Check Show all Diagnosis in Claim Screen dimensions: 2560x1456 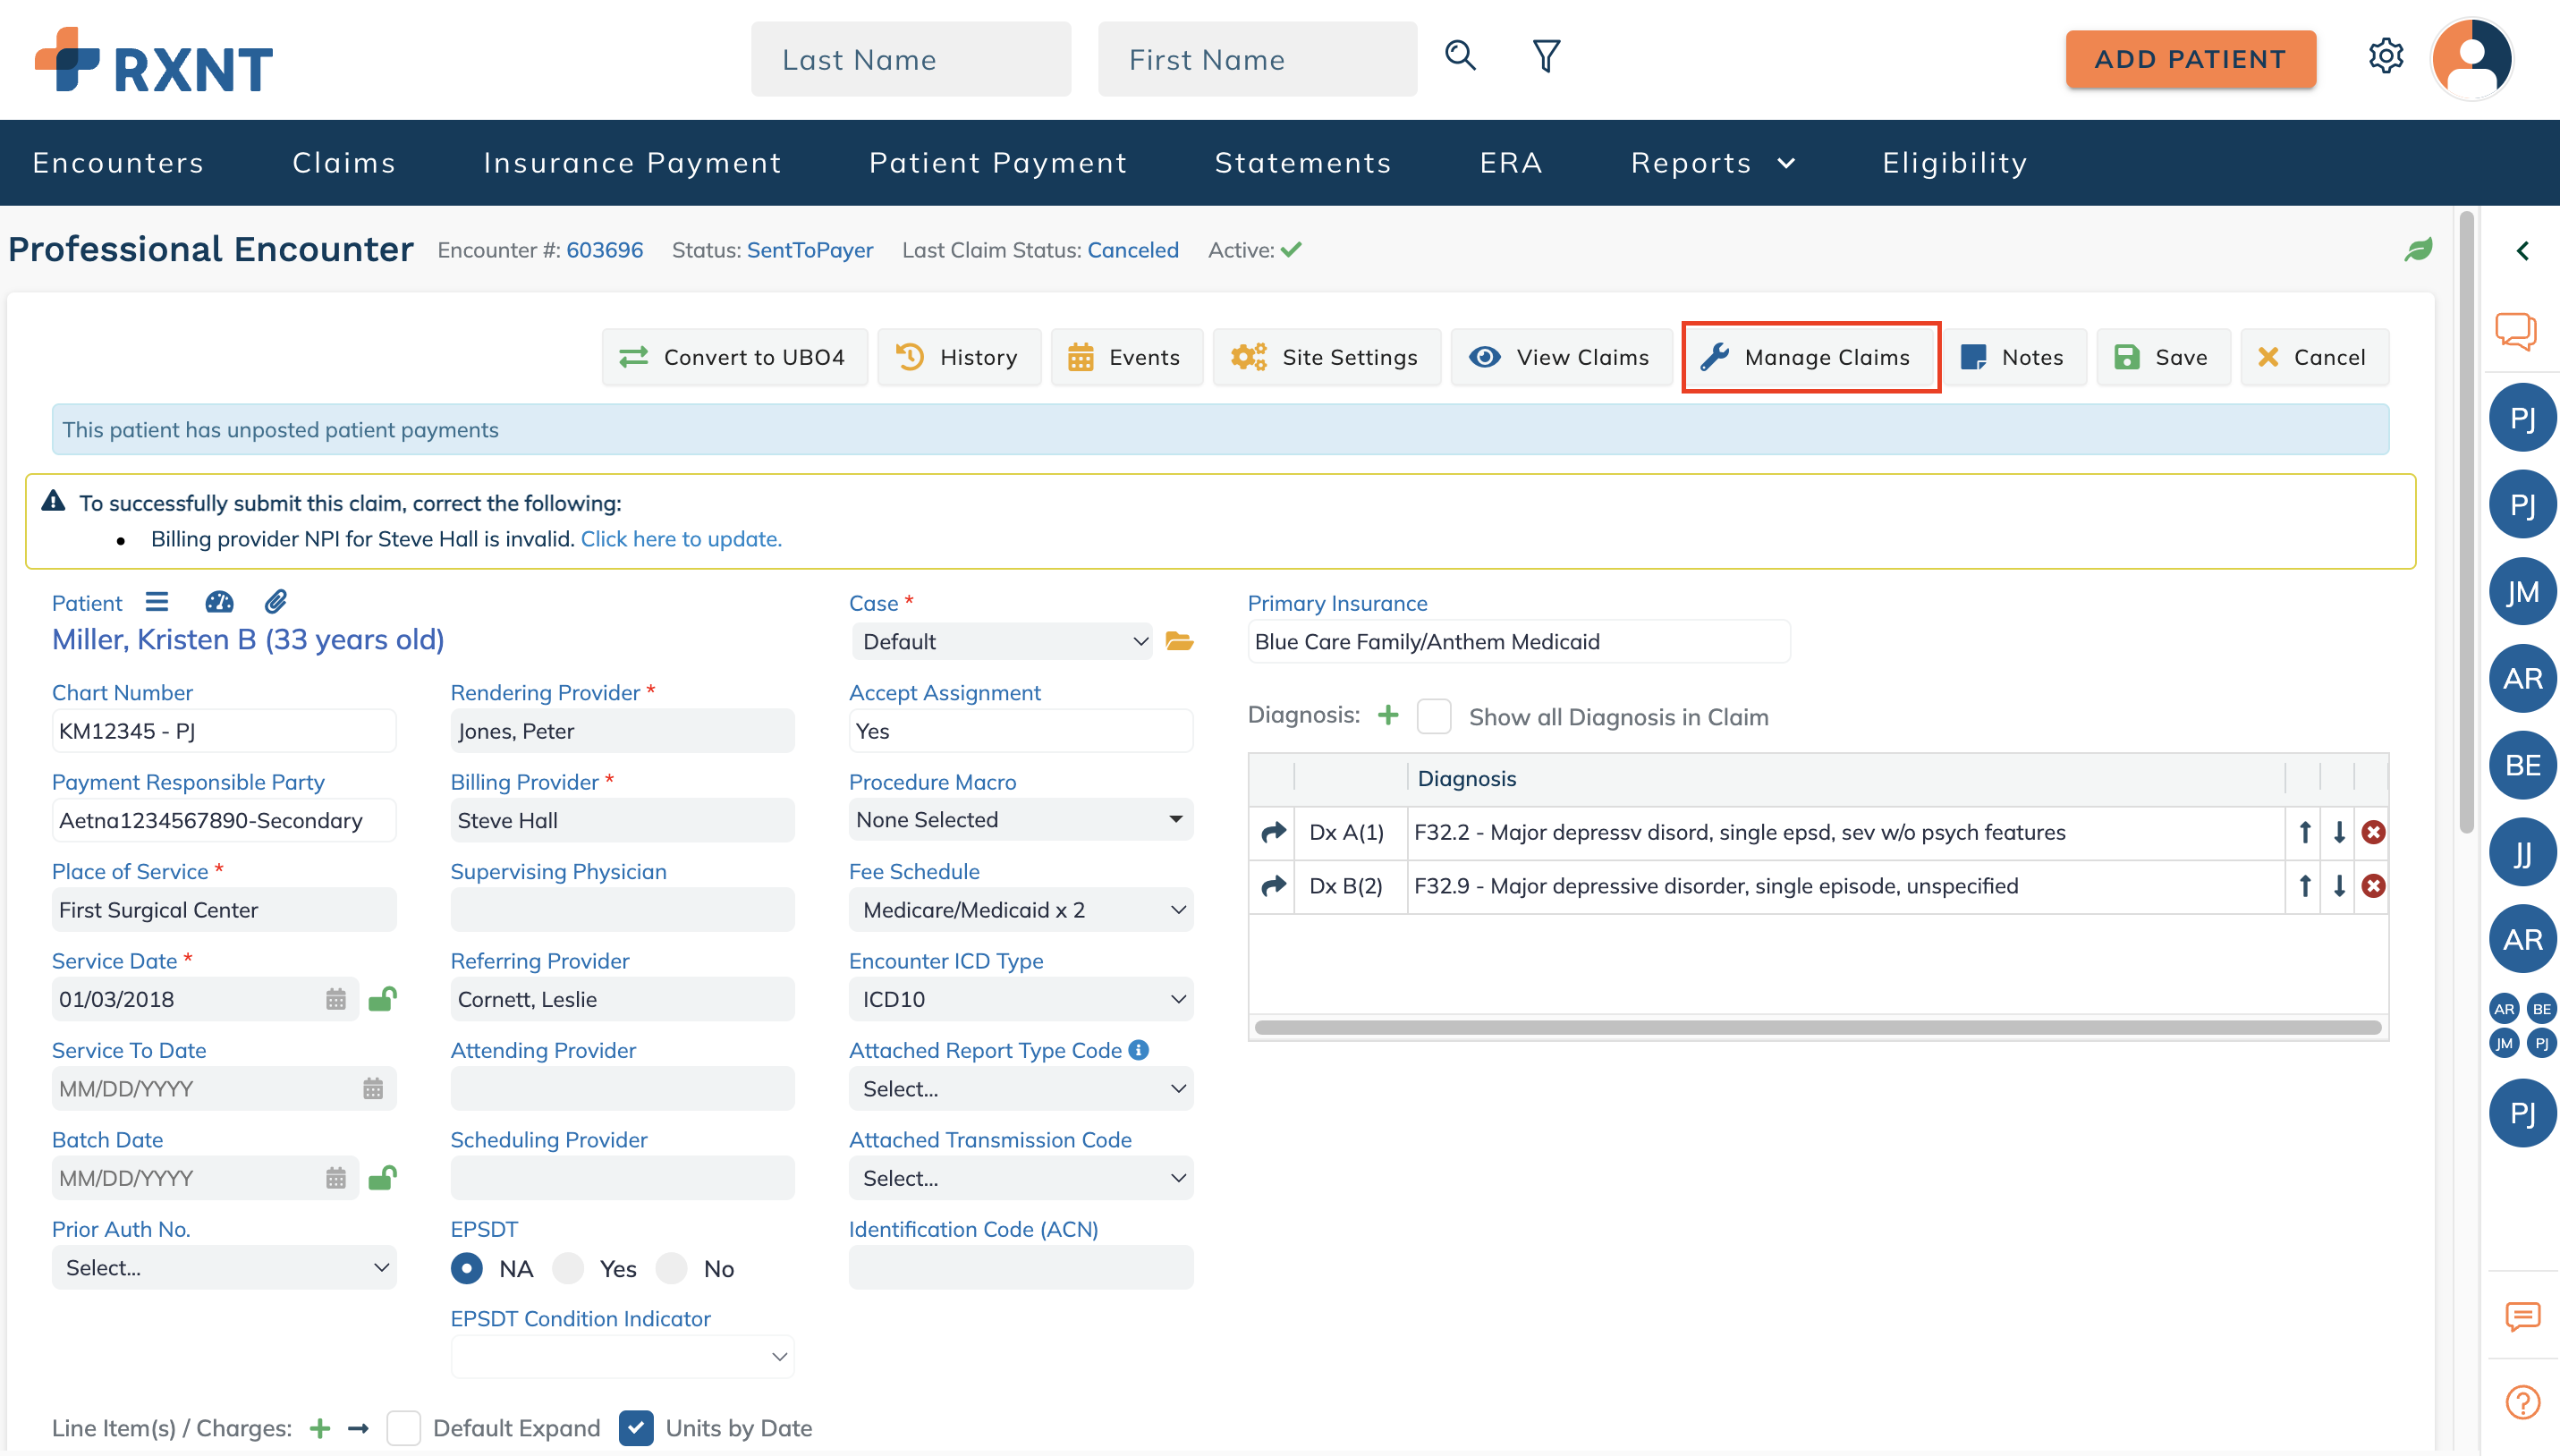point(1434,717)
